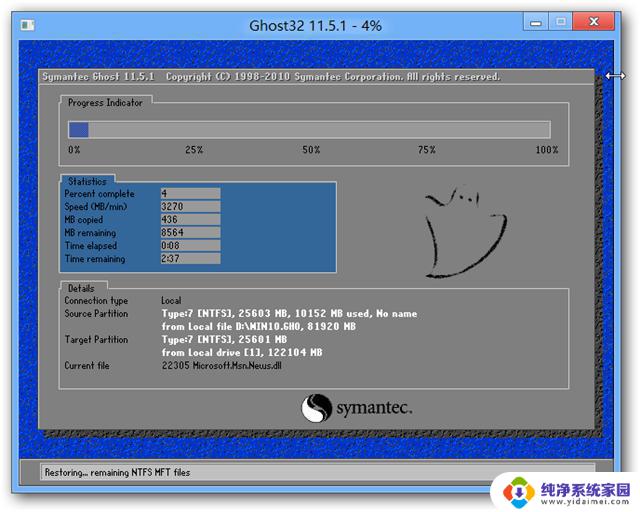Minimize the Ghost32 window

[x=536, y=22]
